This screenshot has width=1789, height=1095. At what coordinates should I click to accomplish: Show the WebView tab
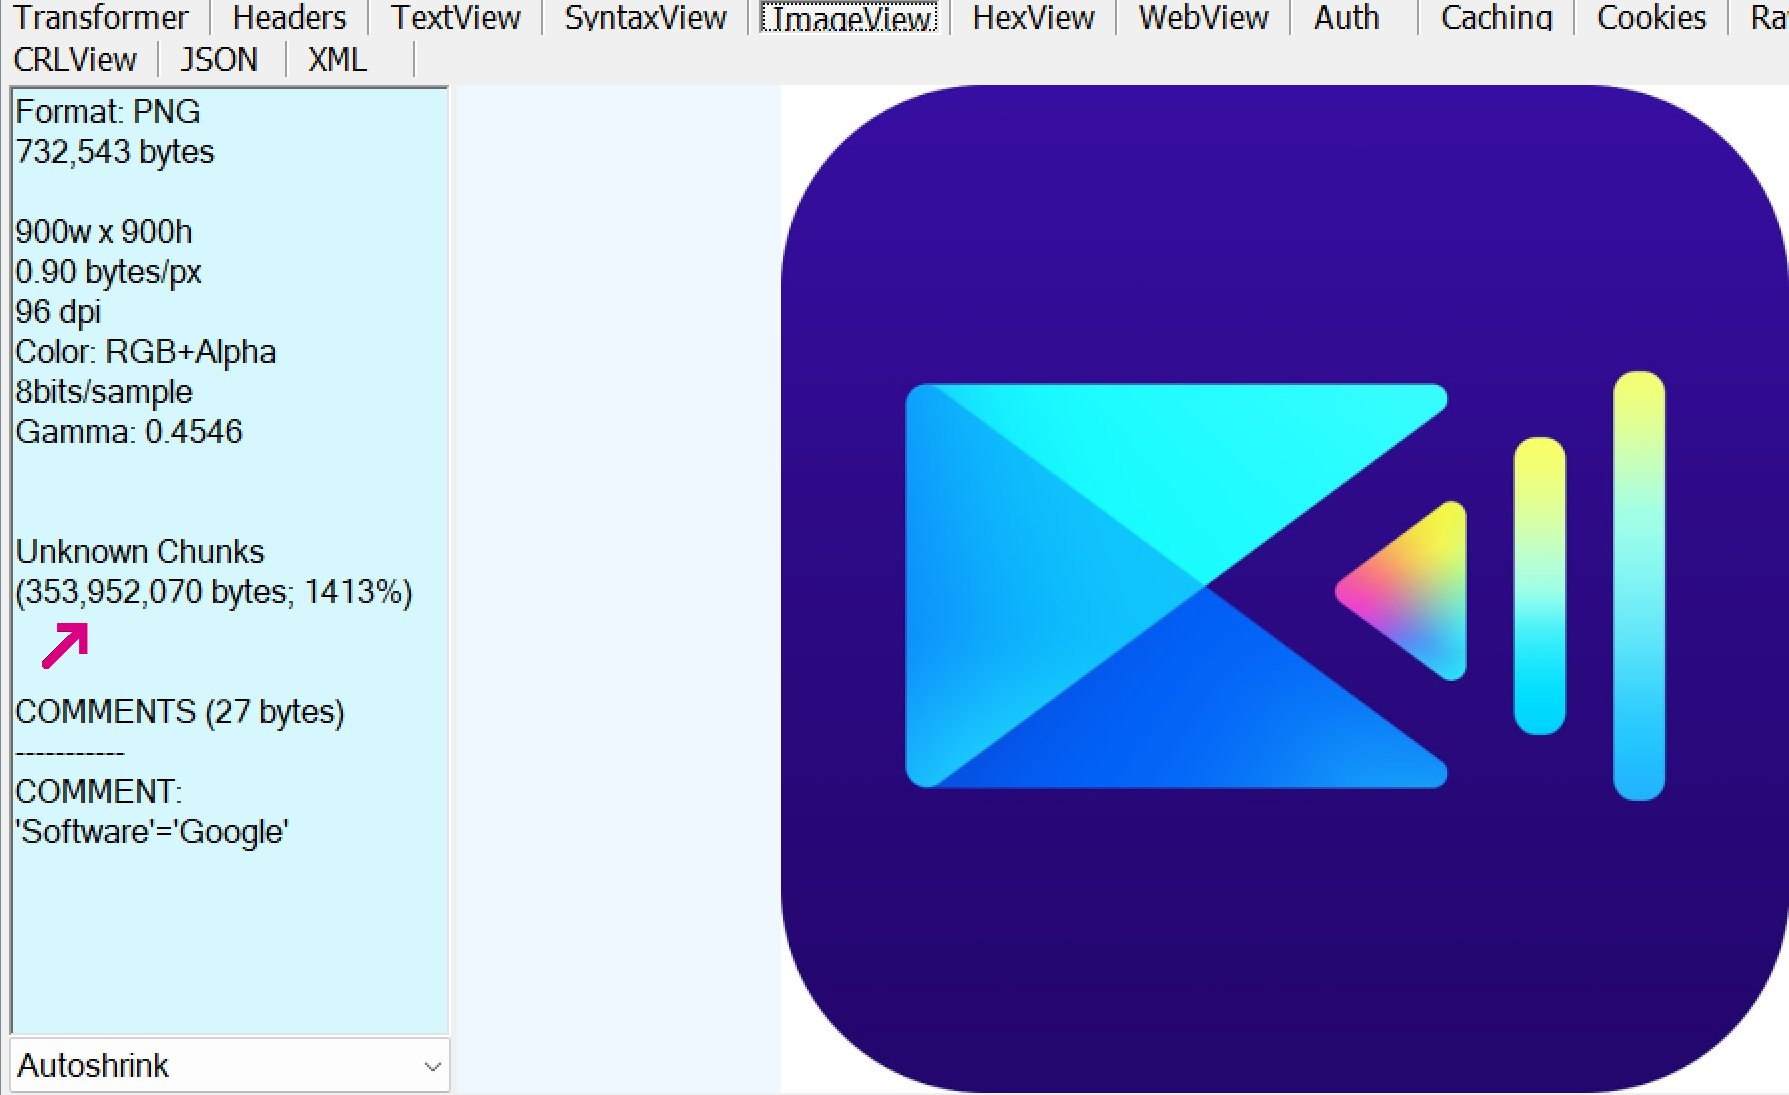1203,17
